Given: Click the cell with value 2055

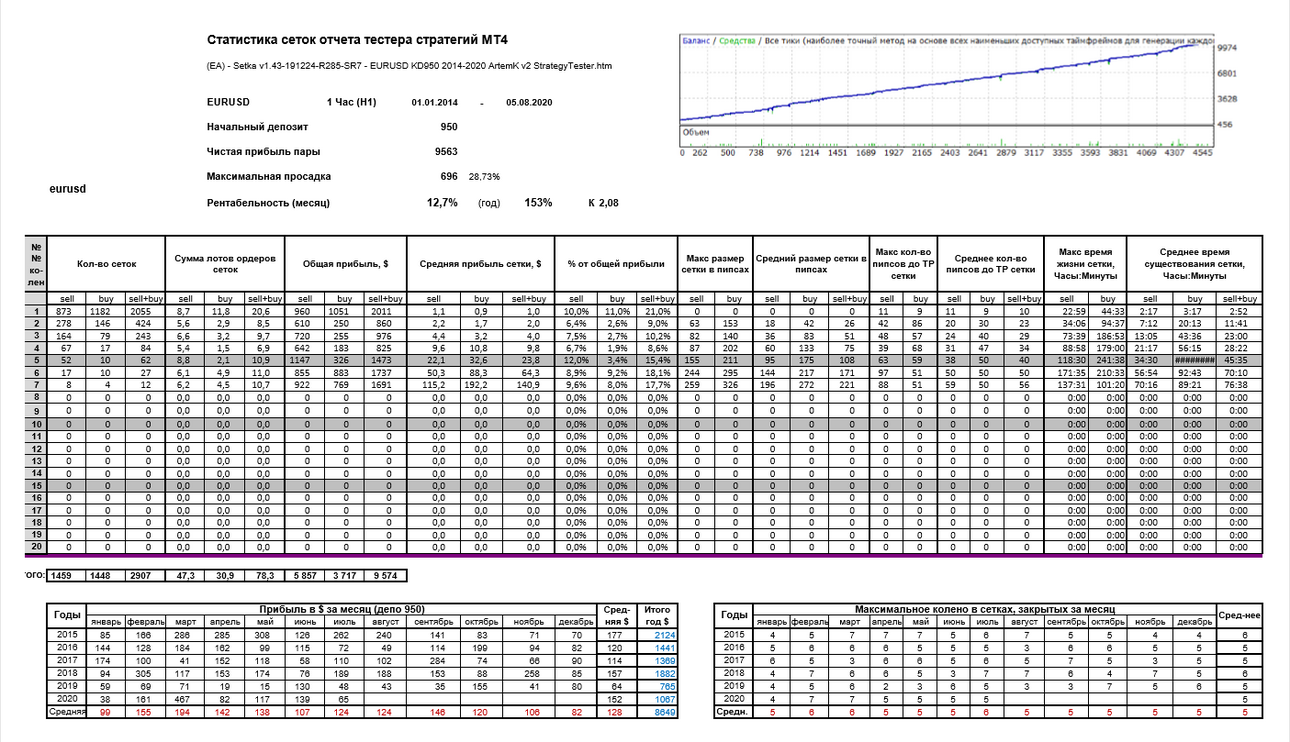Looking at the screenshot, I should (146, 311).
